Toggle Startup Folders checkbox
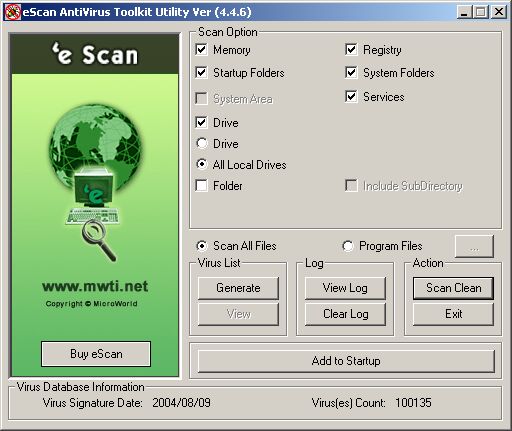512x431 pixels. point(201,73)
